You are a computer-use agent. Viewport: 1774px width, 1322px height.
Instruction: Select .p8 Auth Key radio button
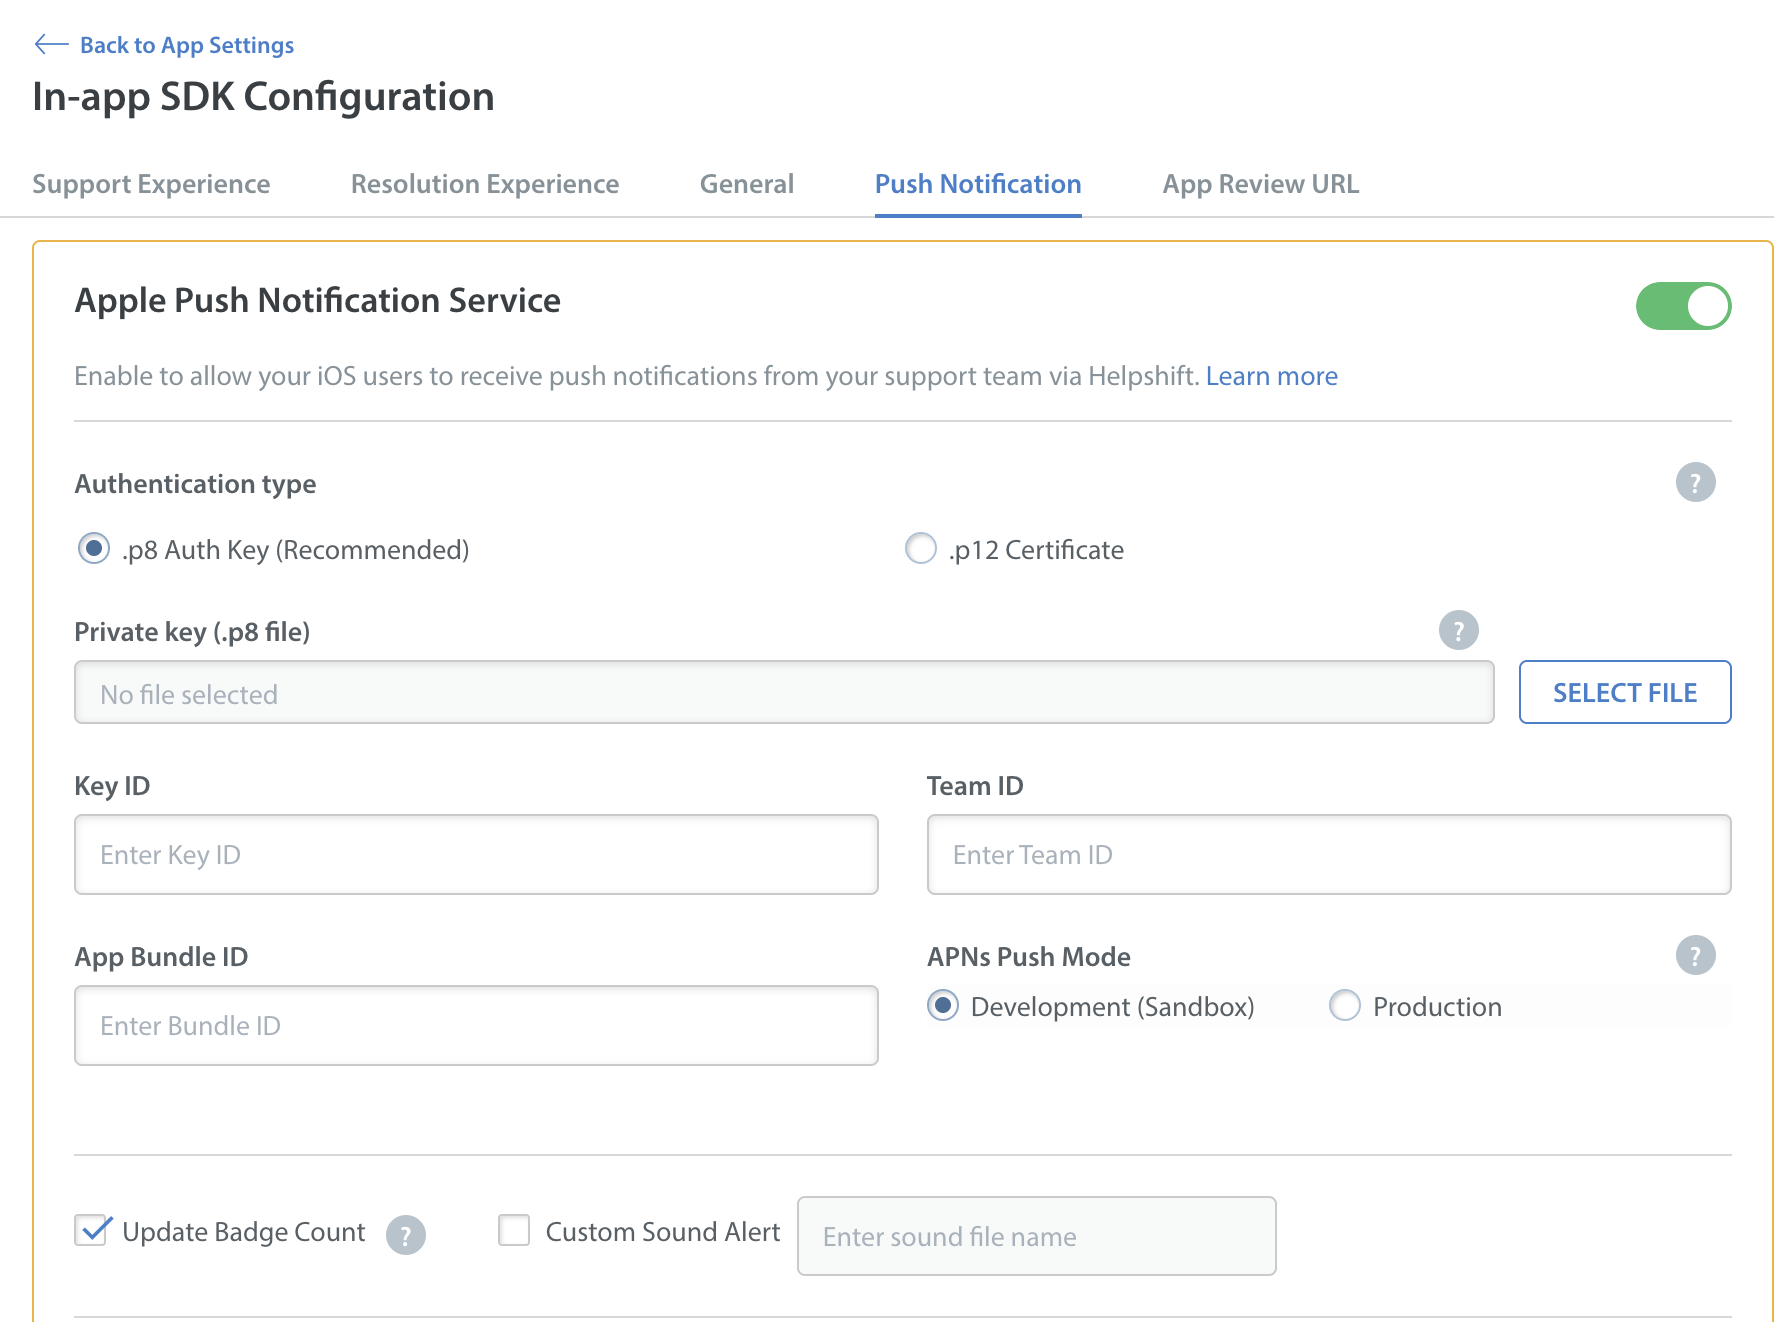coord(94,549)
